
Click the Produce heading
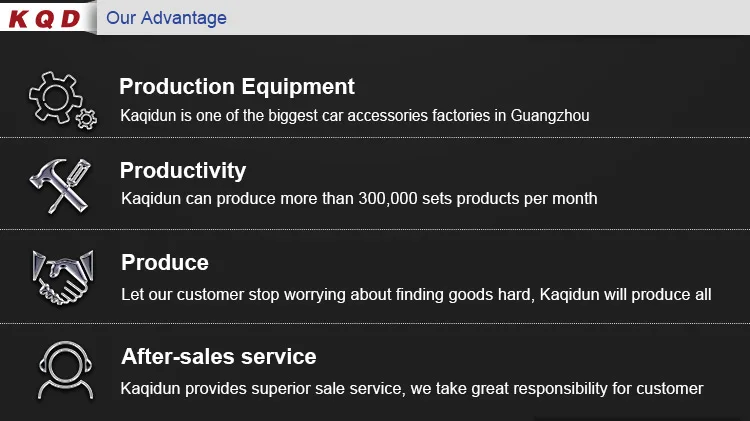[x=165, y=263]
